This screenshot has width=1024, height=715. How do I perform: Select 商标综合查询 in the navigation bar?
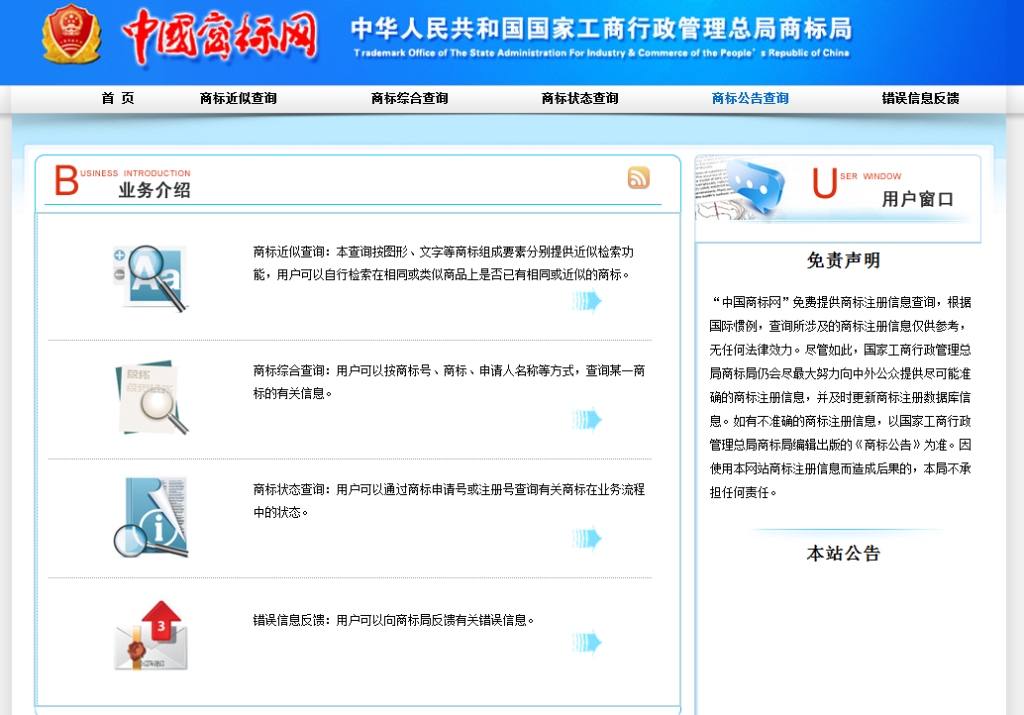[409, 98]
